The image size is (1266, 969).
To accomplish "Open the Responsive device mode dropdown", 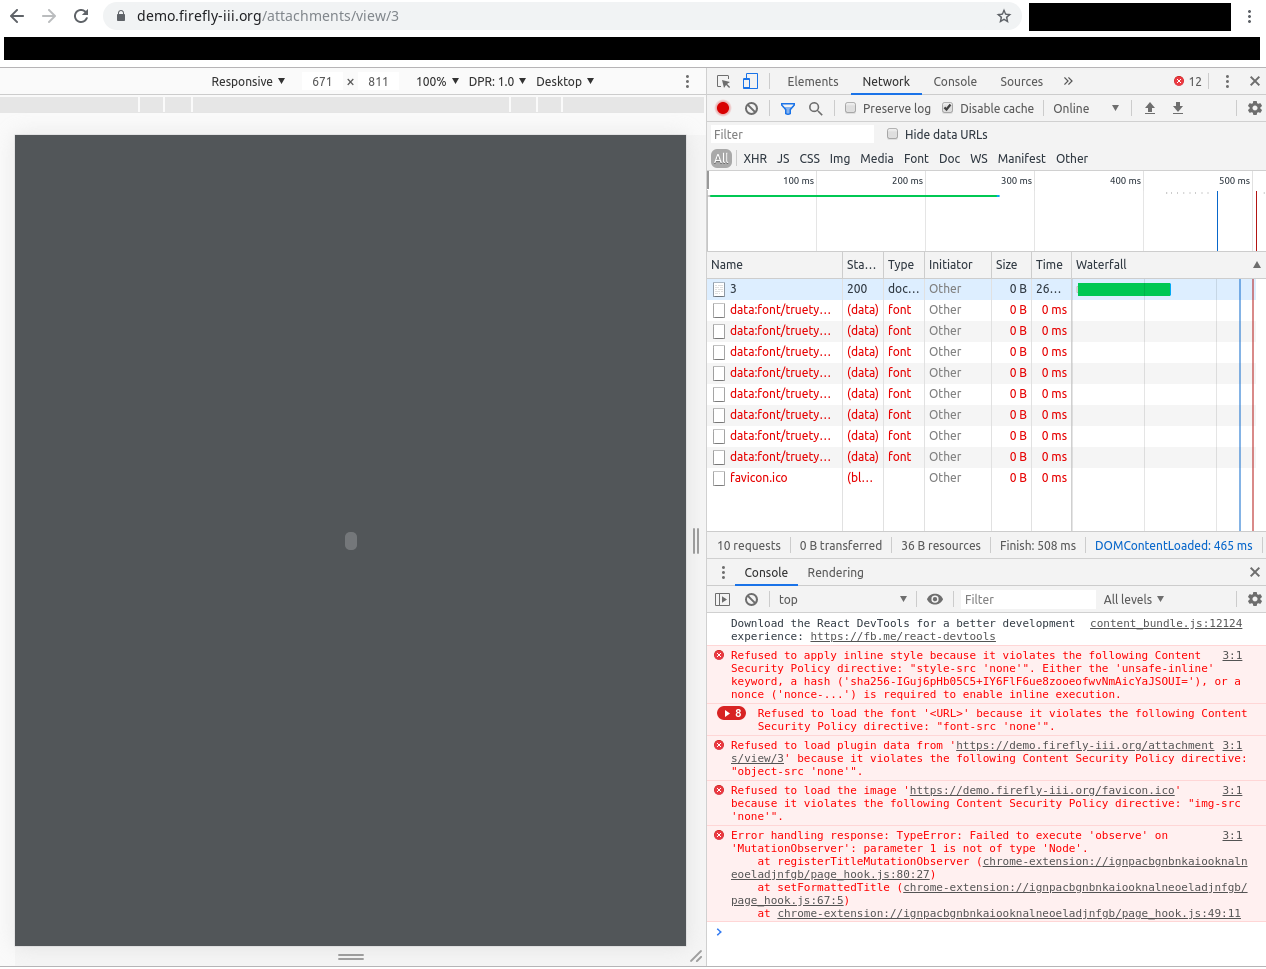I will tap(247, 81).
